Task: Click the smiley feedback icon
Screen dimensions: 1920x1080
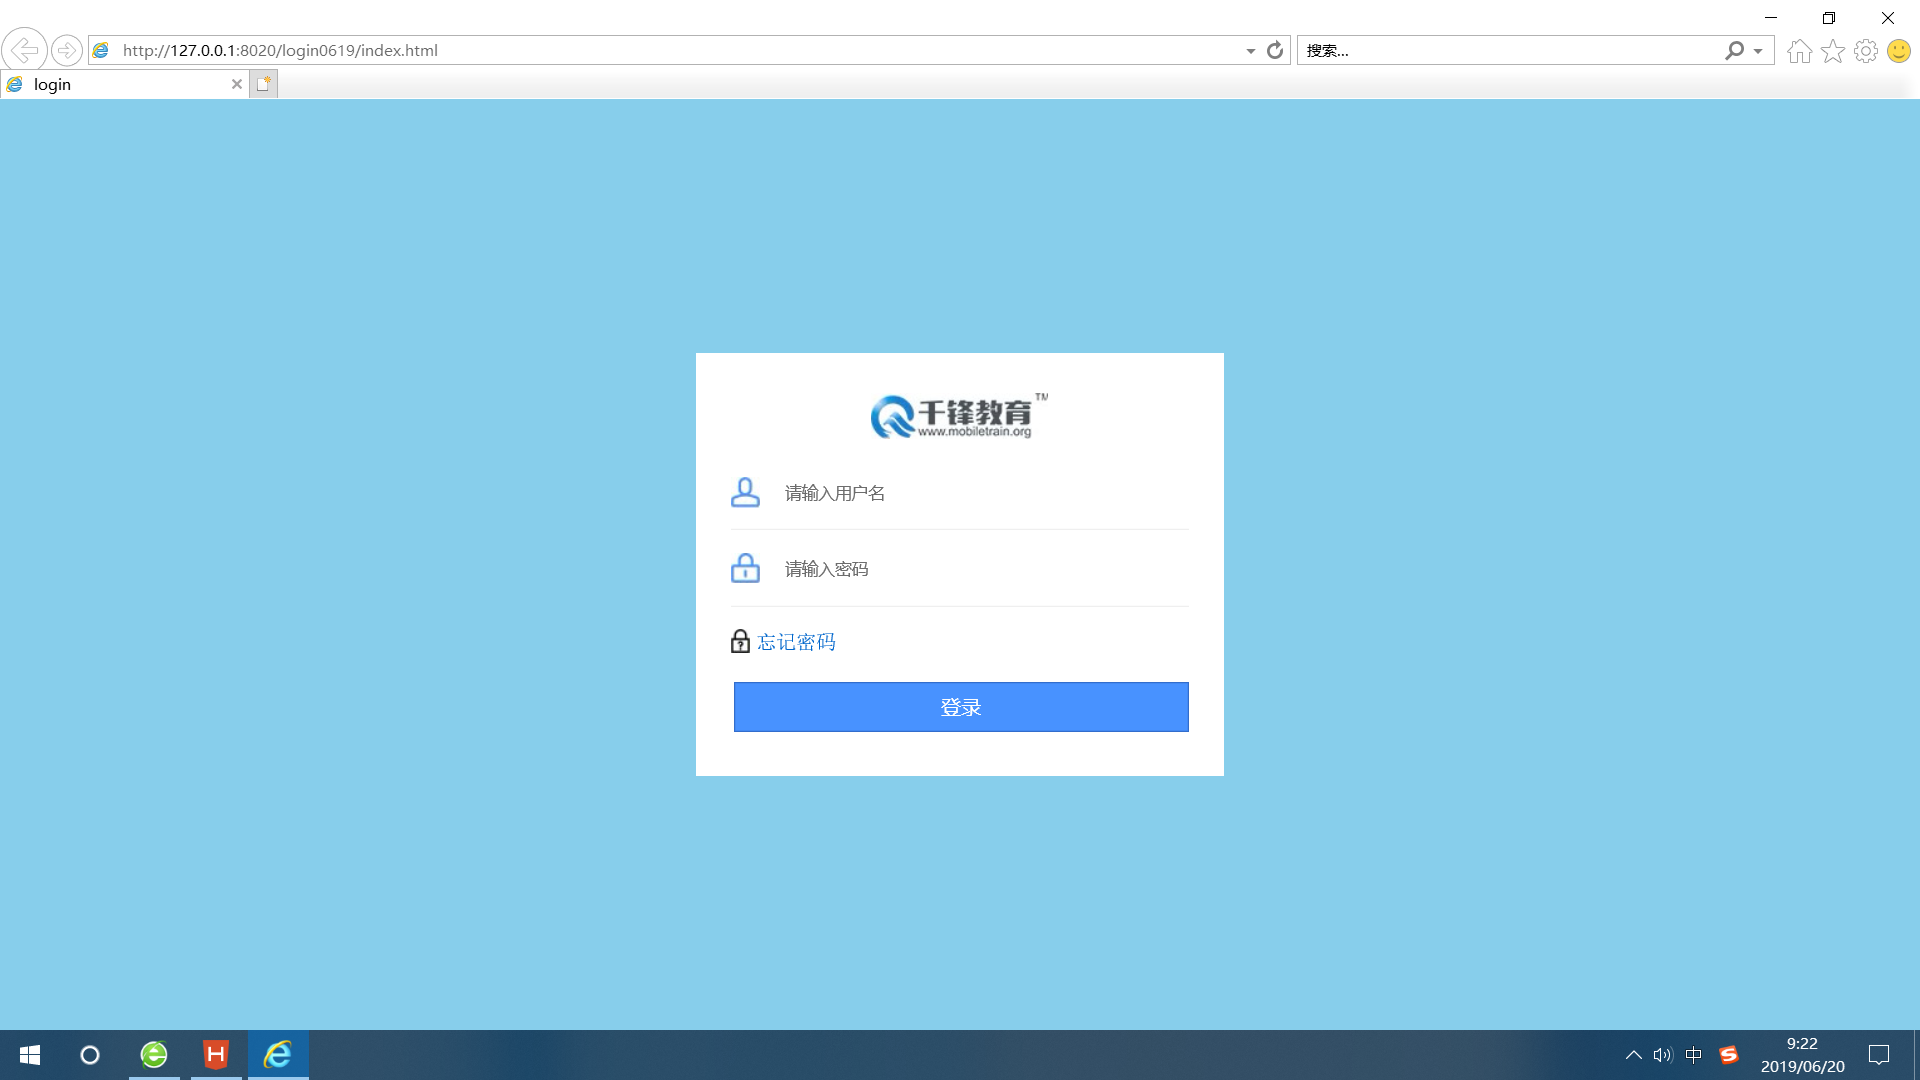Action: [x=1899, y=51]
